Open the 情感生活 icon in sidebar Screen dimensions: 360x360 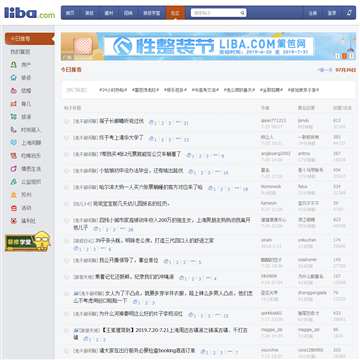[x=14, y=169]
